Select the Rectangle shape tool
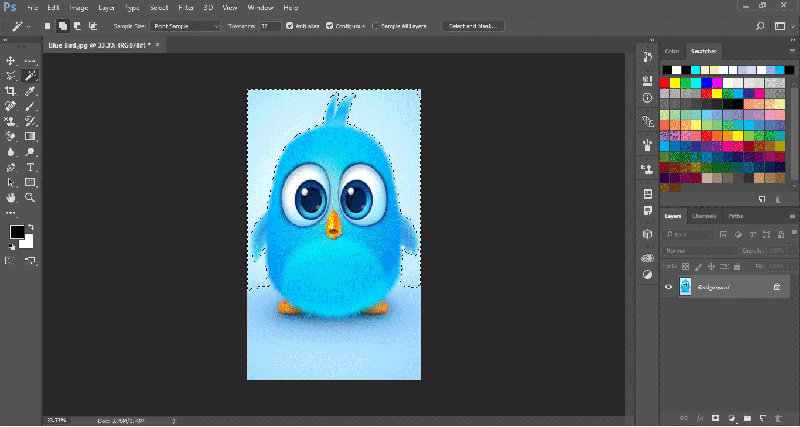This screenshot has width=800, height=427. click(30, 183)
